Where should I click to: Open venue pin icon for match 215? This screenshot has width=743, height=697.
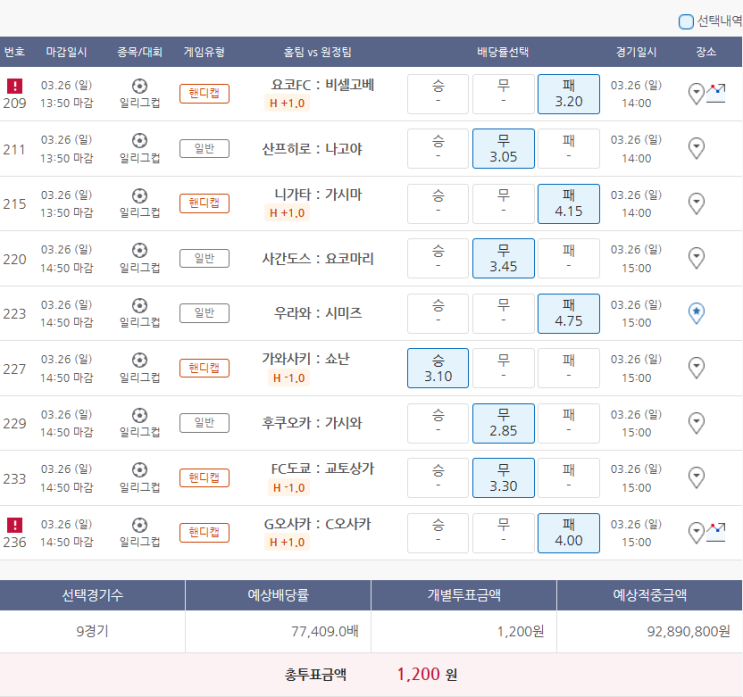point(696,203)
